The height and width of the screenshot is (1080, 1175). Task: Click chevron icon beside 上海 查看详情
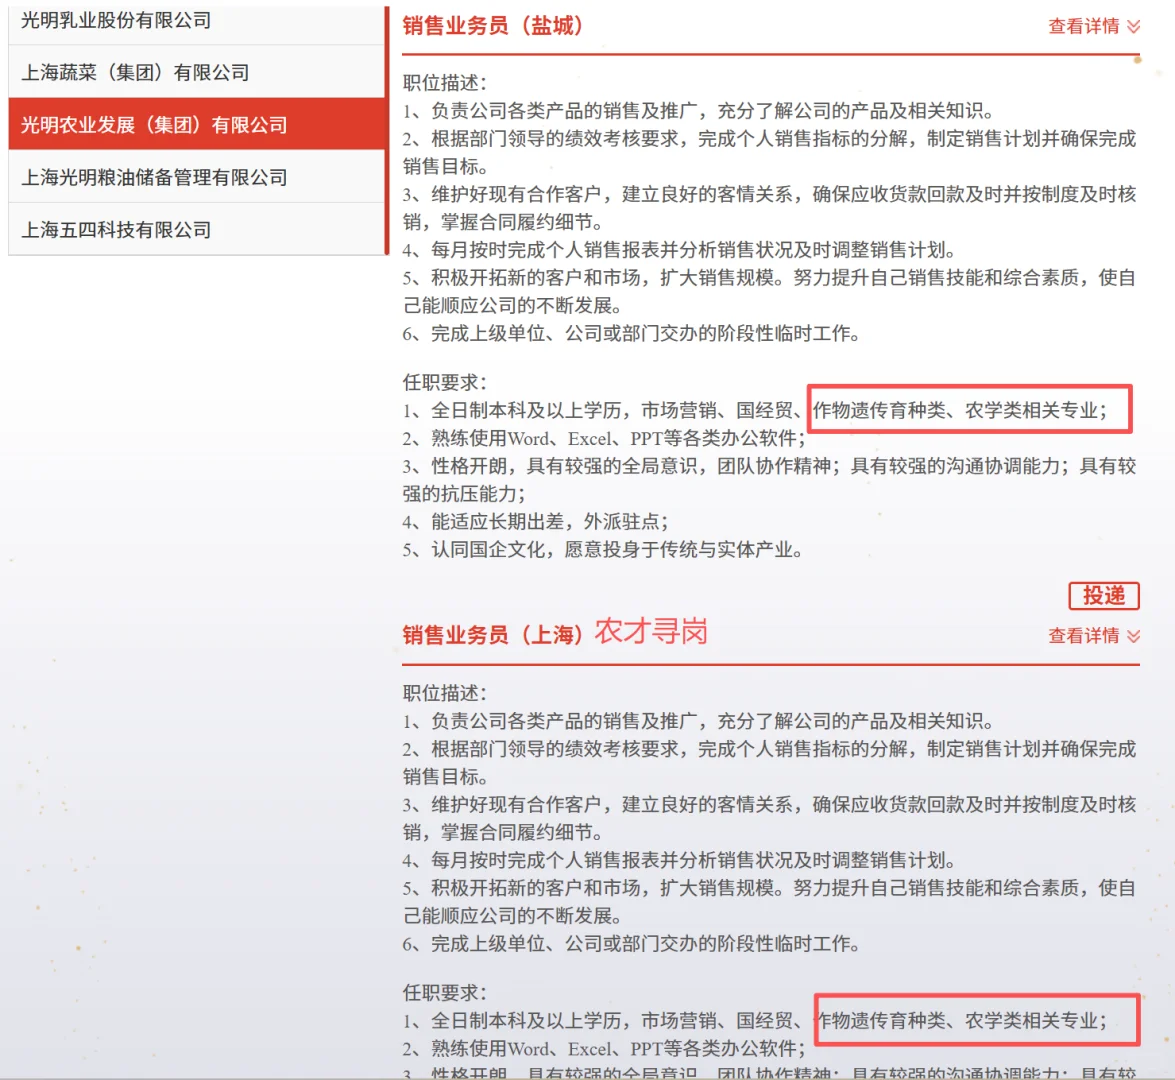1134,636
